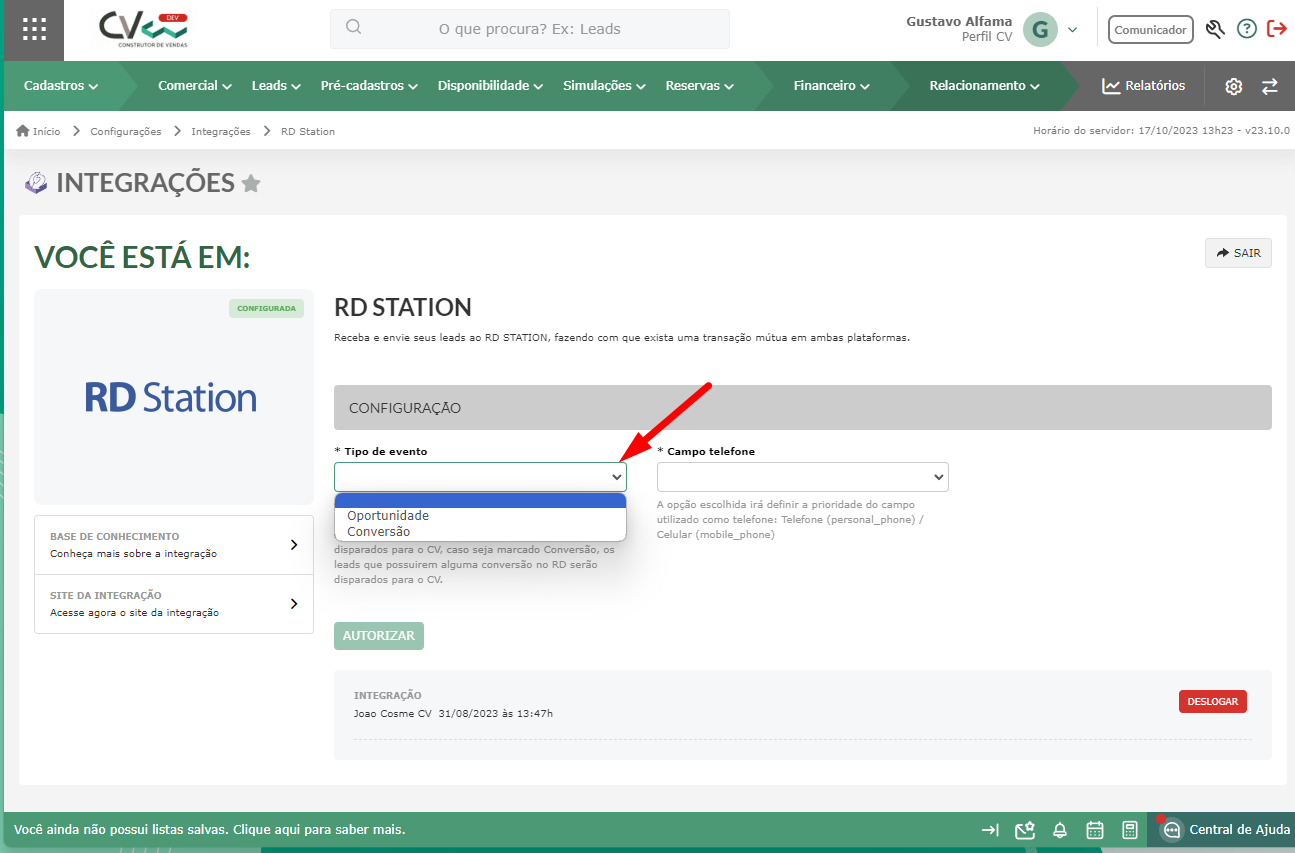Click the red logout icon
Image resolution: width=1295 pixels, height=853 pixels.
pyautogui.click(x=1277, y=29)
